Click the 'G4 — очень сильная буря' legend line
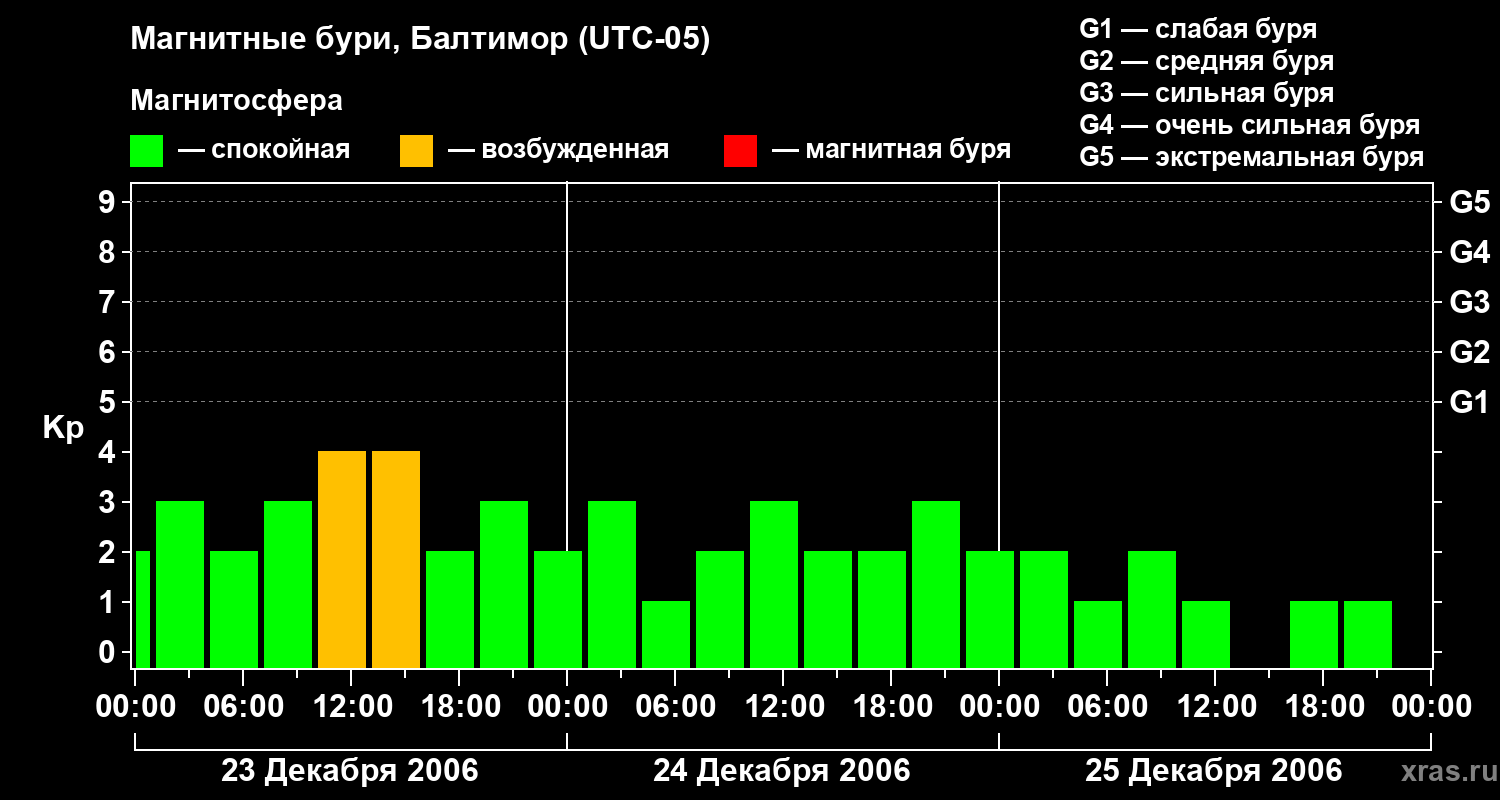 coord(1250,126)
